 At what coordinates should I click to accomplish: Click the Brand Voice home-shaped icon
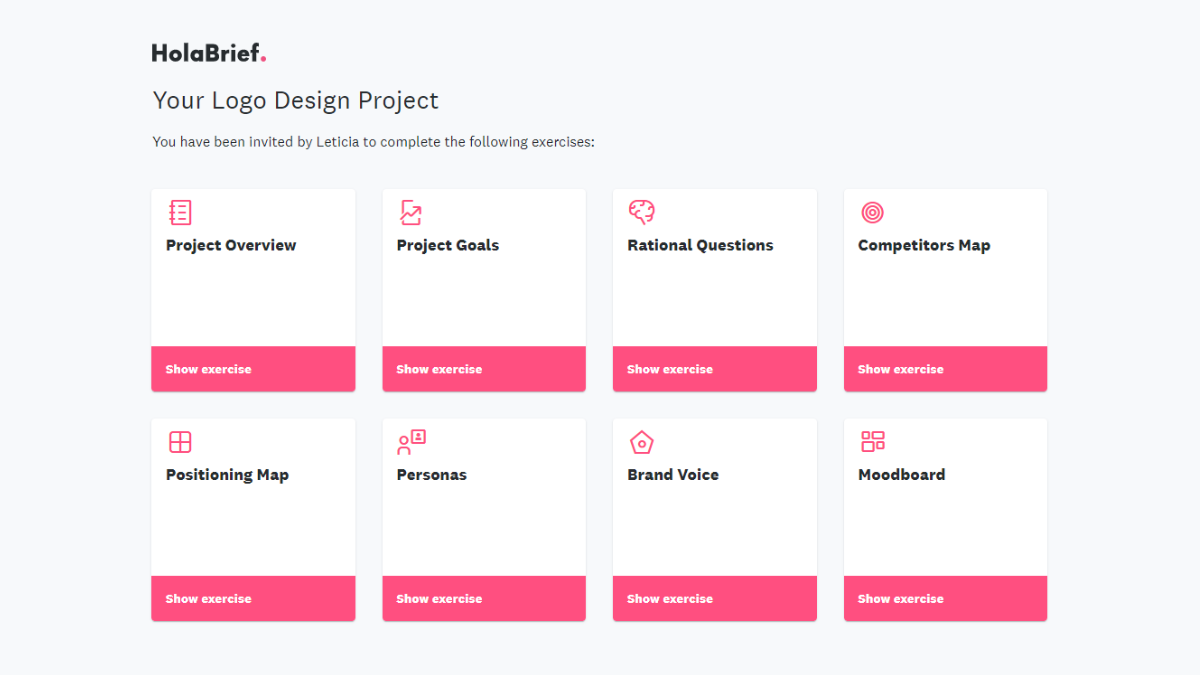point(641,441)
